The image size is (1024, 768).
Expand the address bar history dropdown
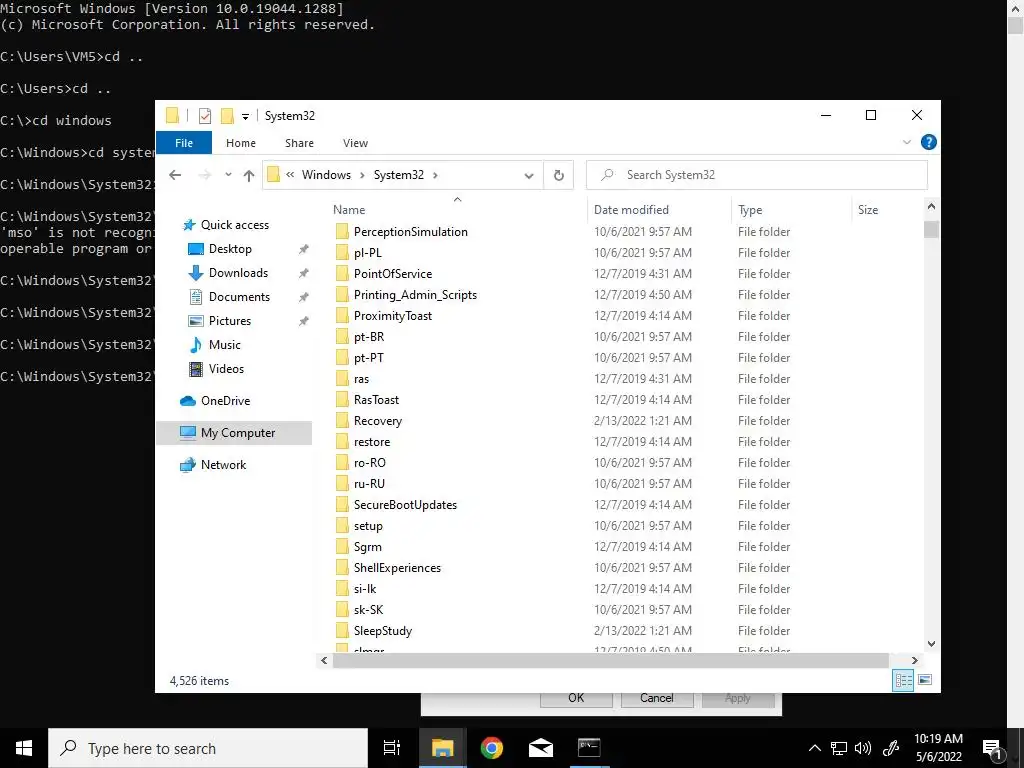(529, 176)
